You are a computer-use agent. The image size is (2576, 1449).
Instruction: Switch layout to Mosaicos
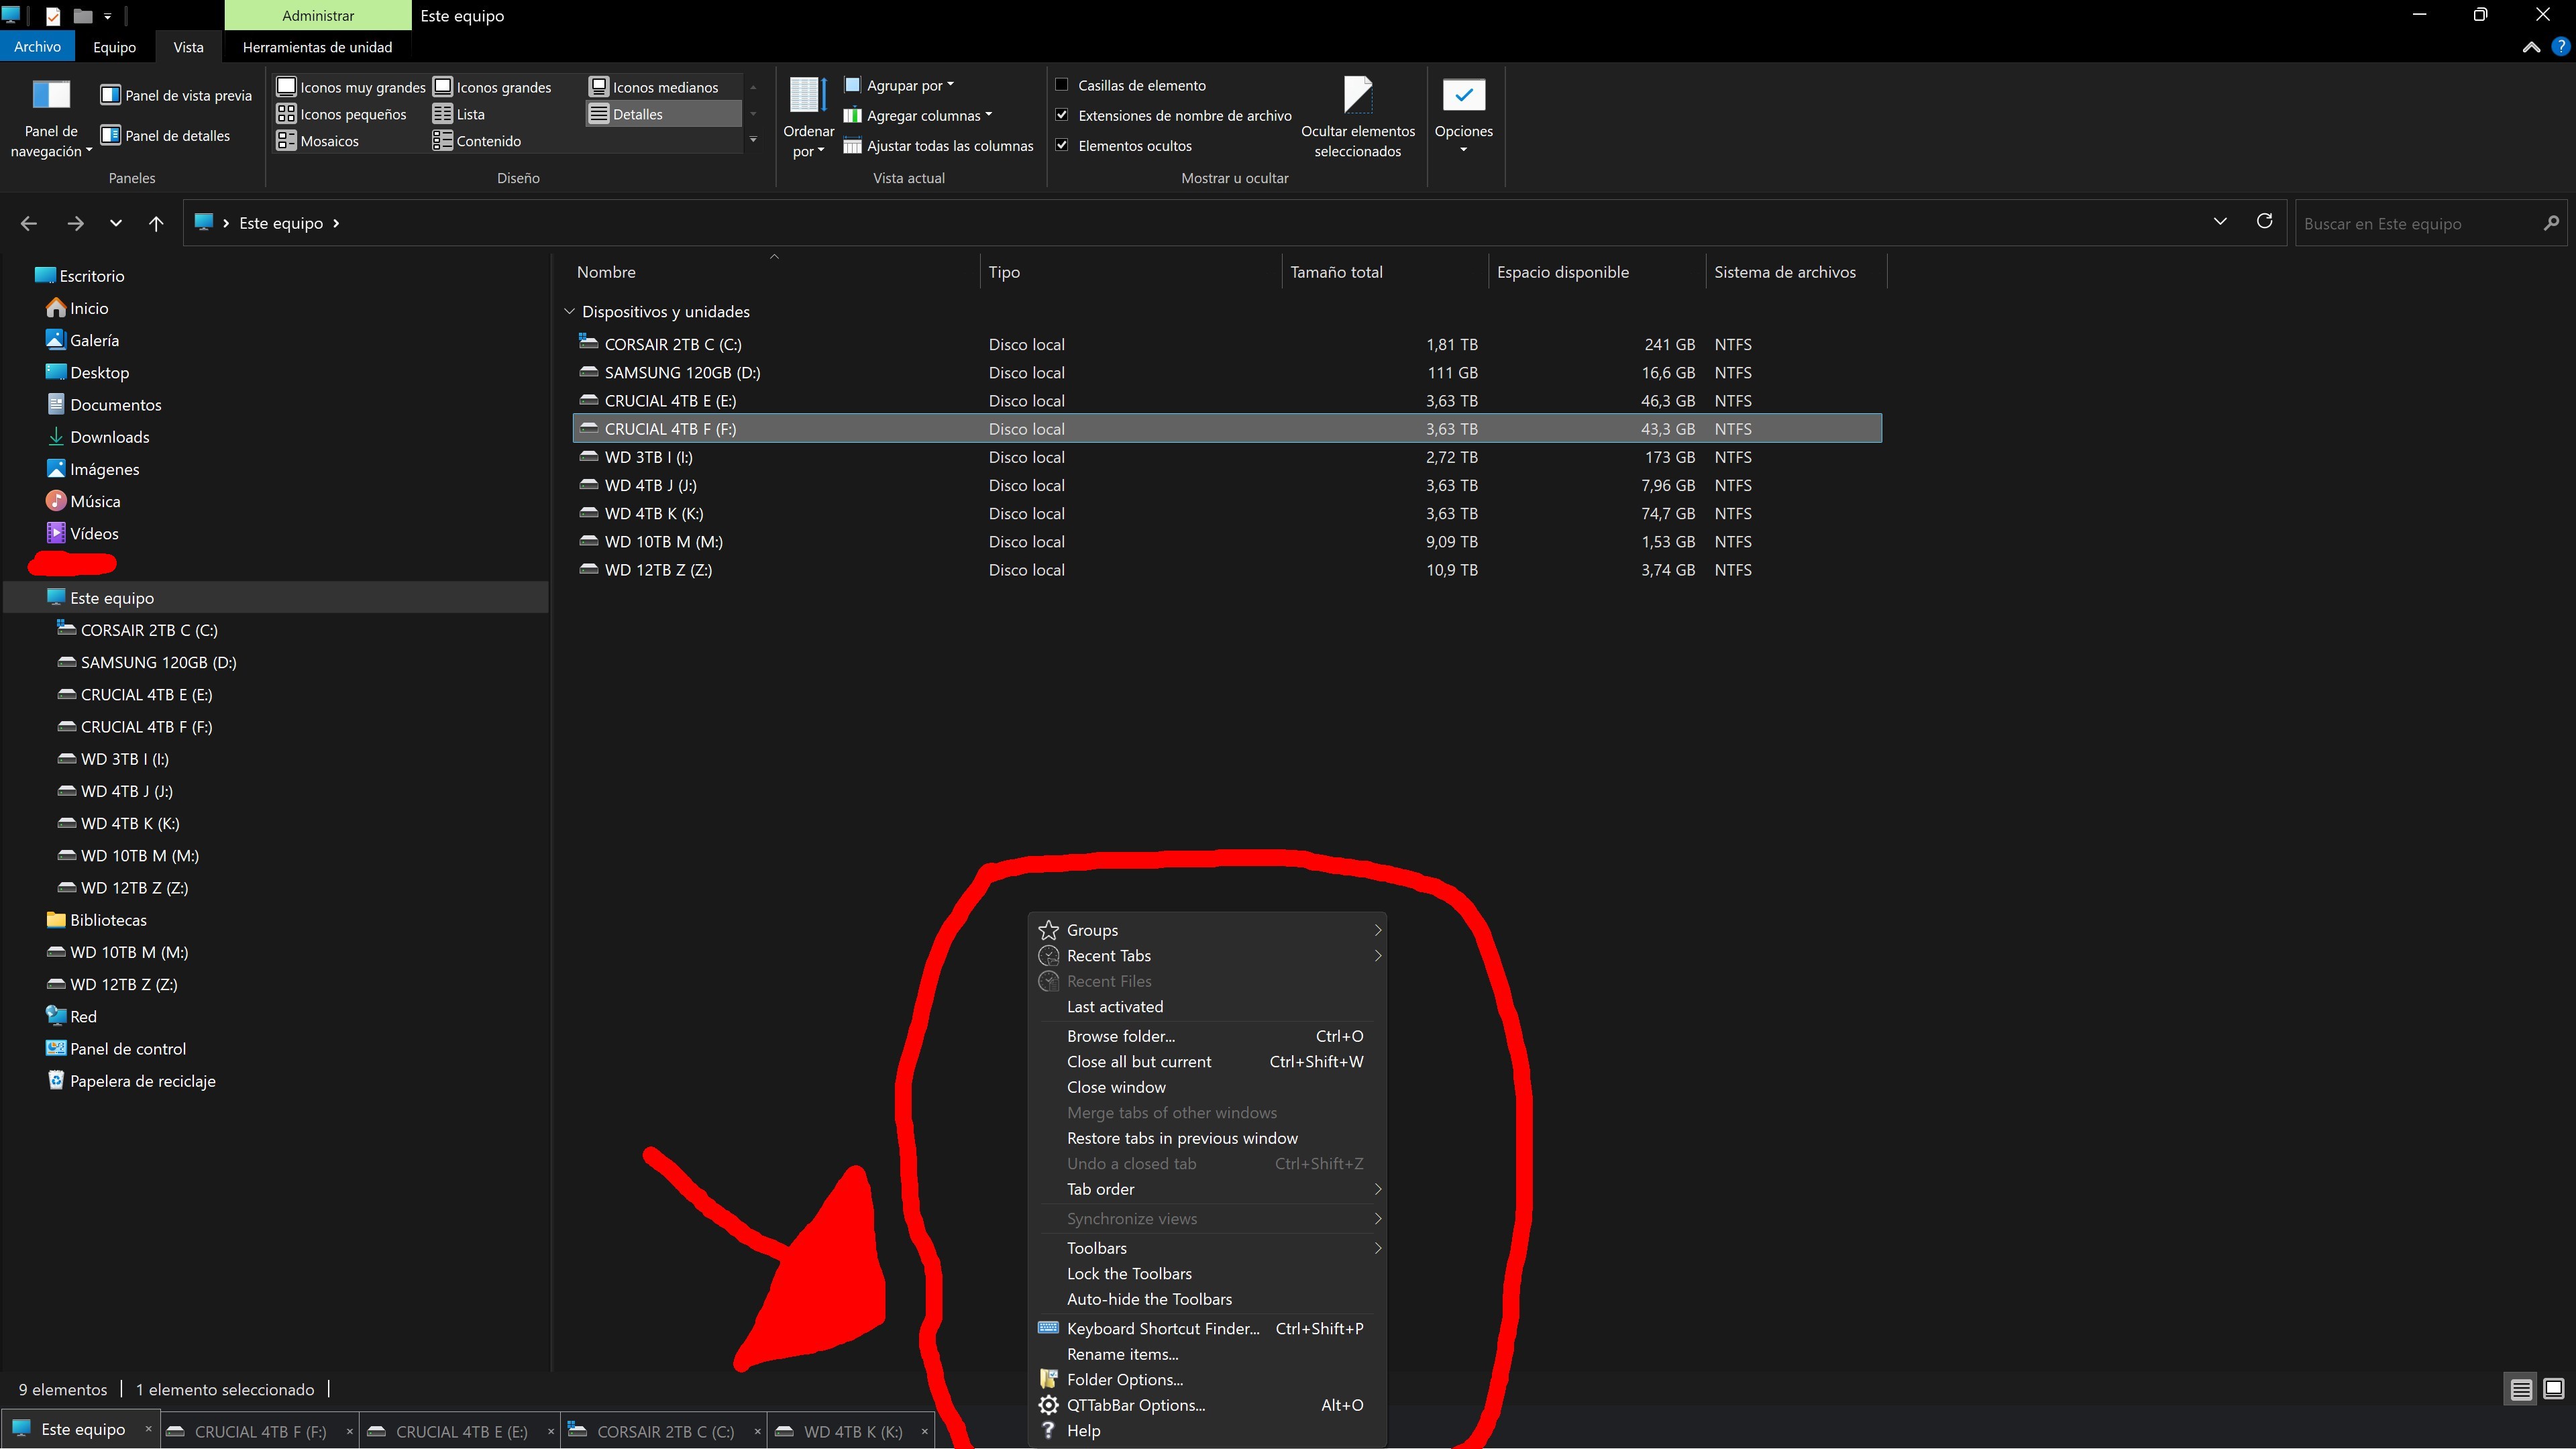(318, 141)
